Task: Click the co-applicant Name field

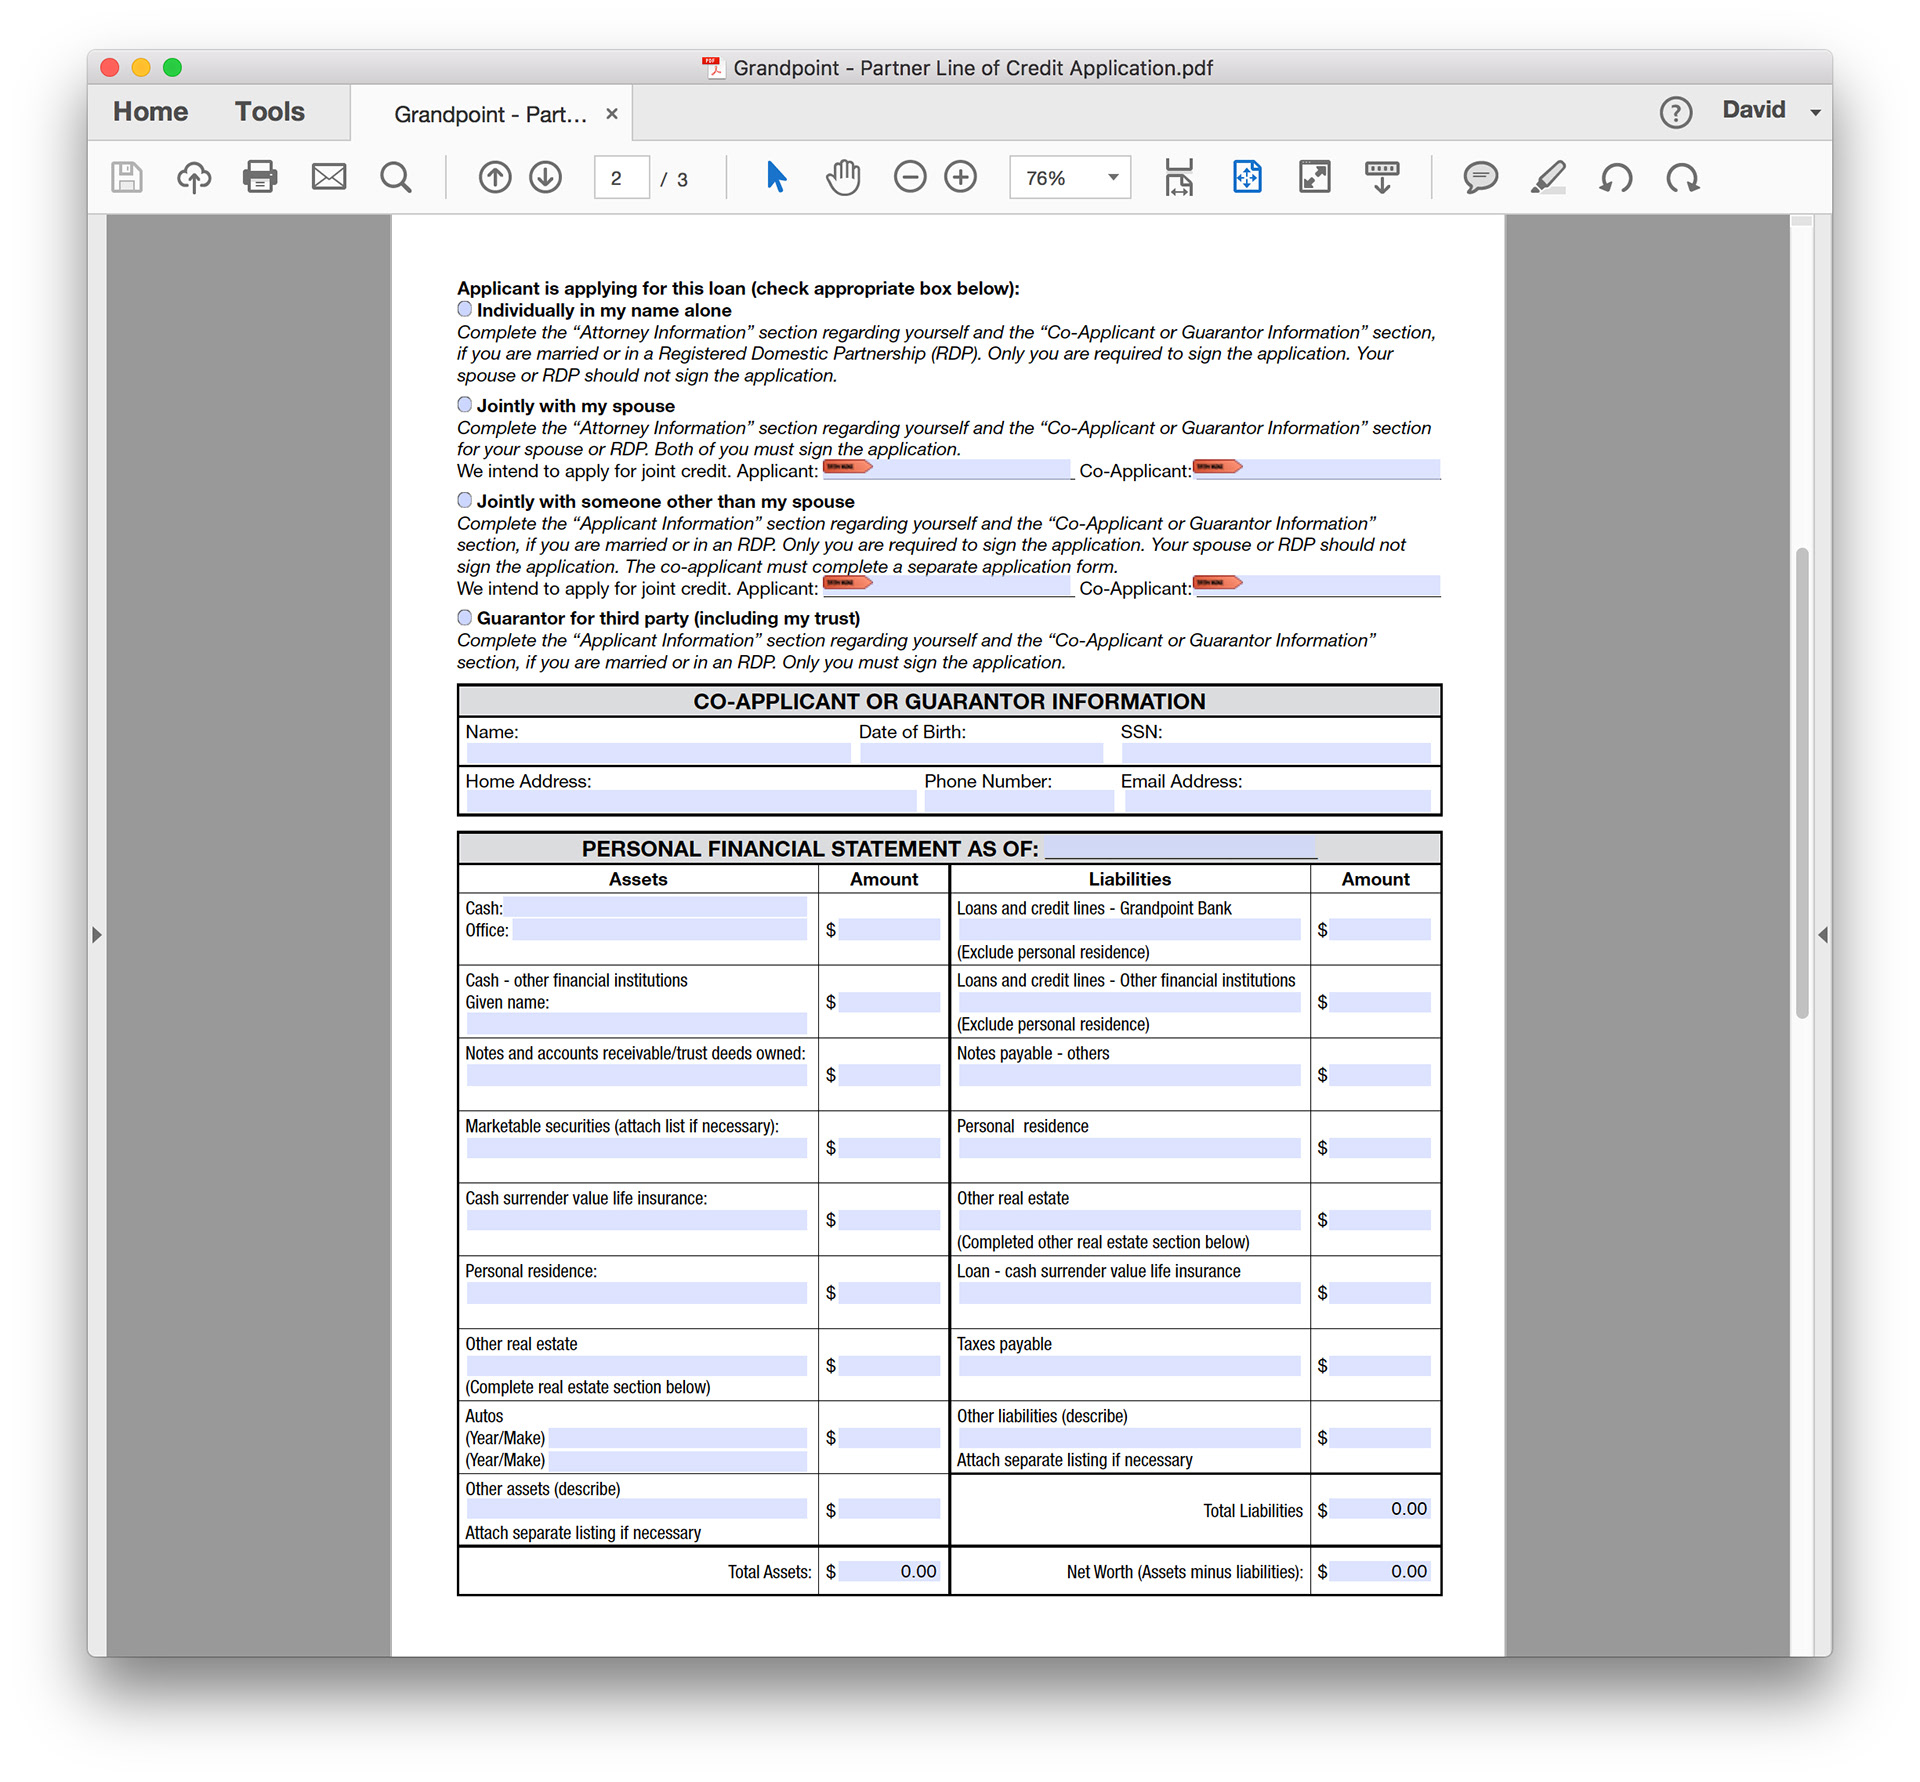Action: 658,753
